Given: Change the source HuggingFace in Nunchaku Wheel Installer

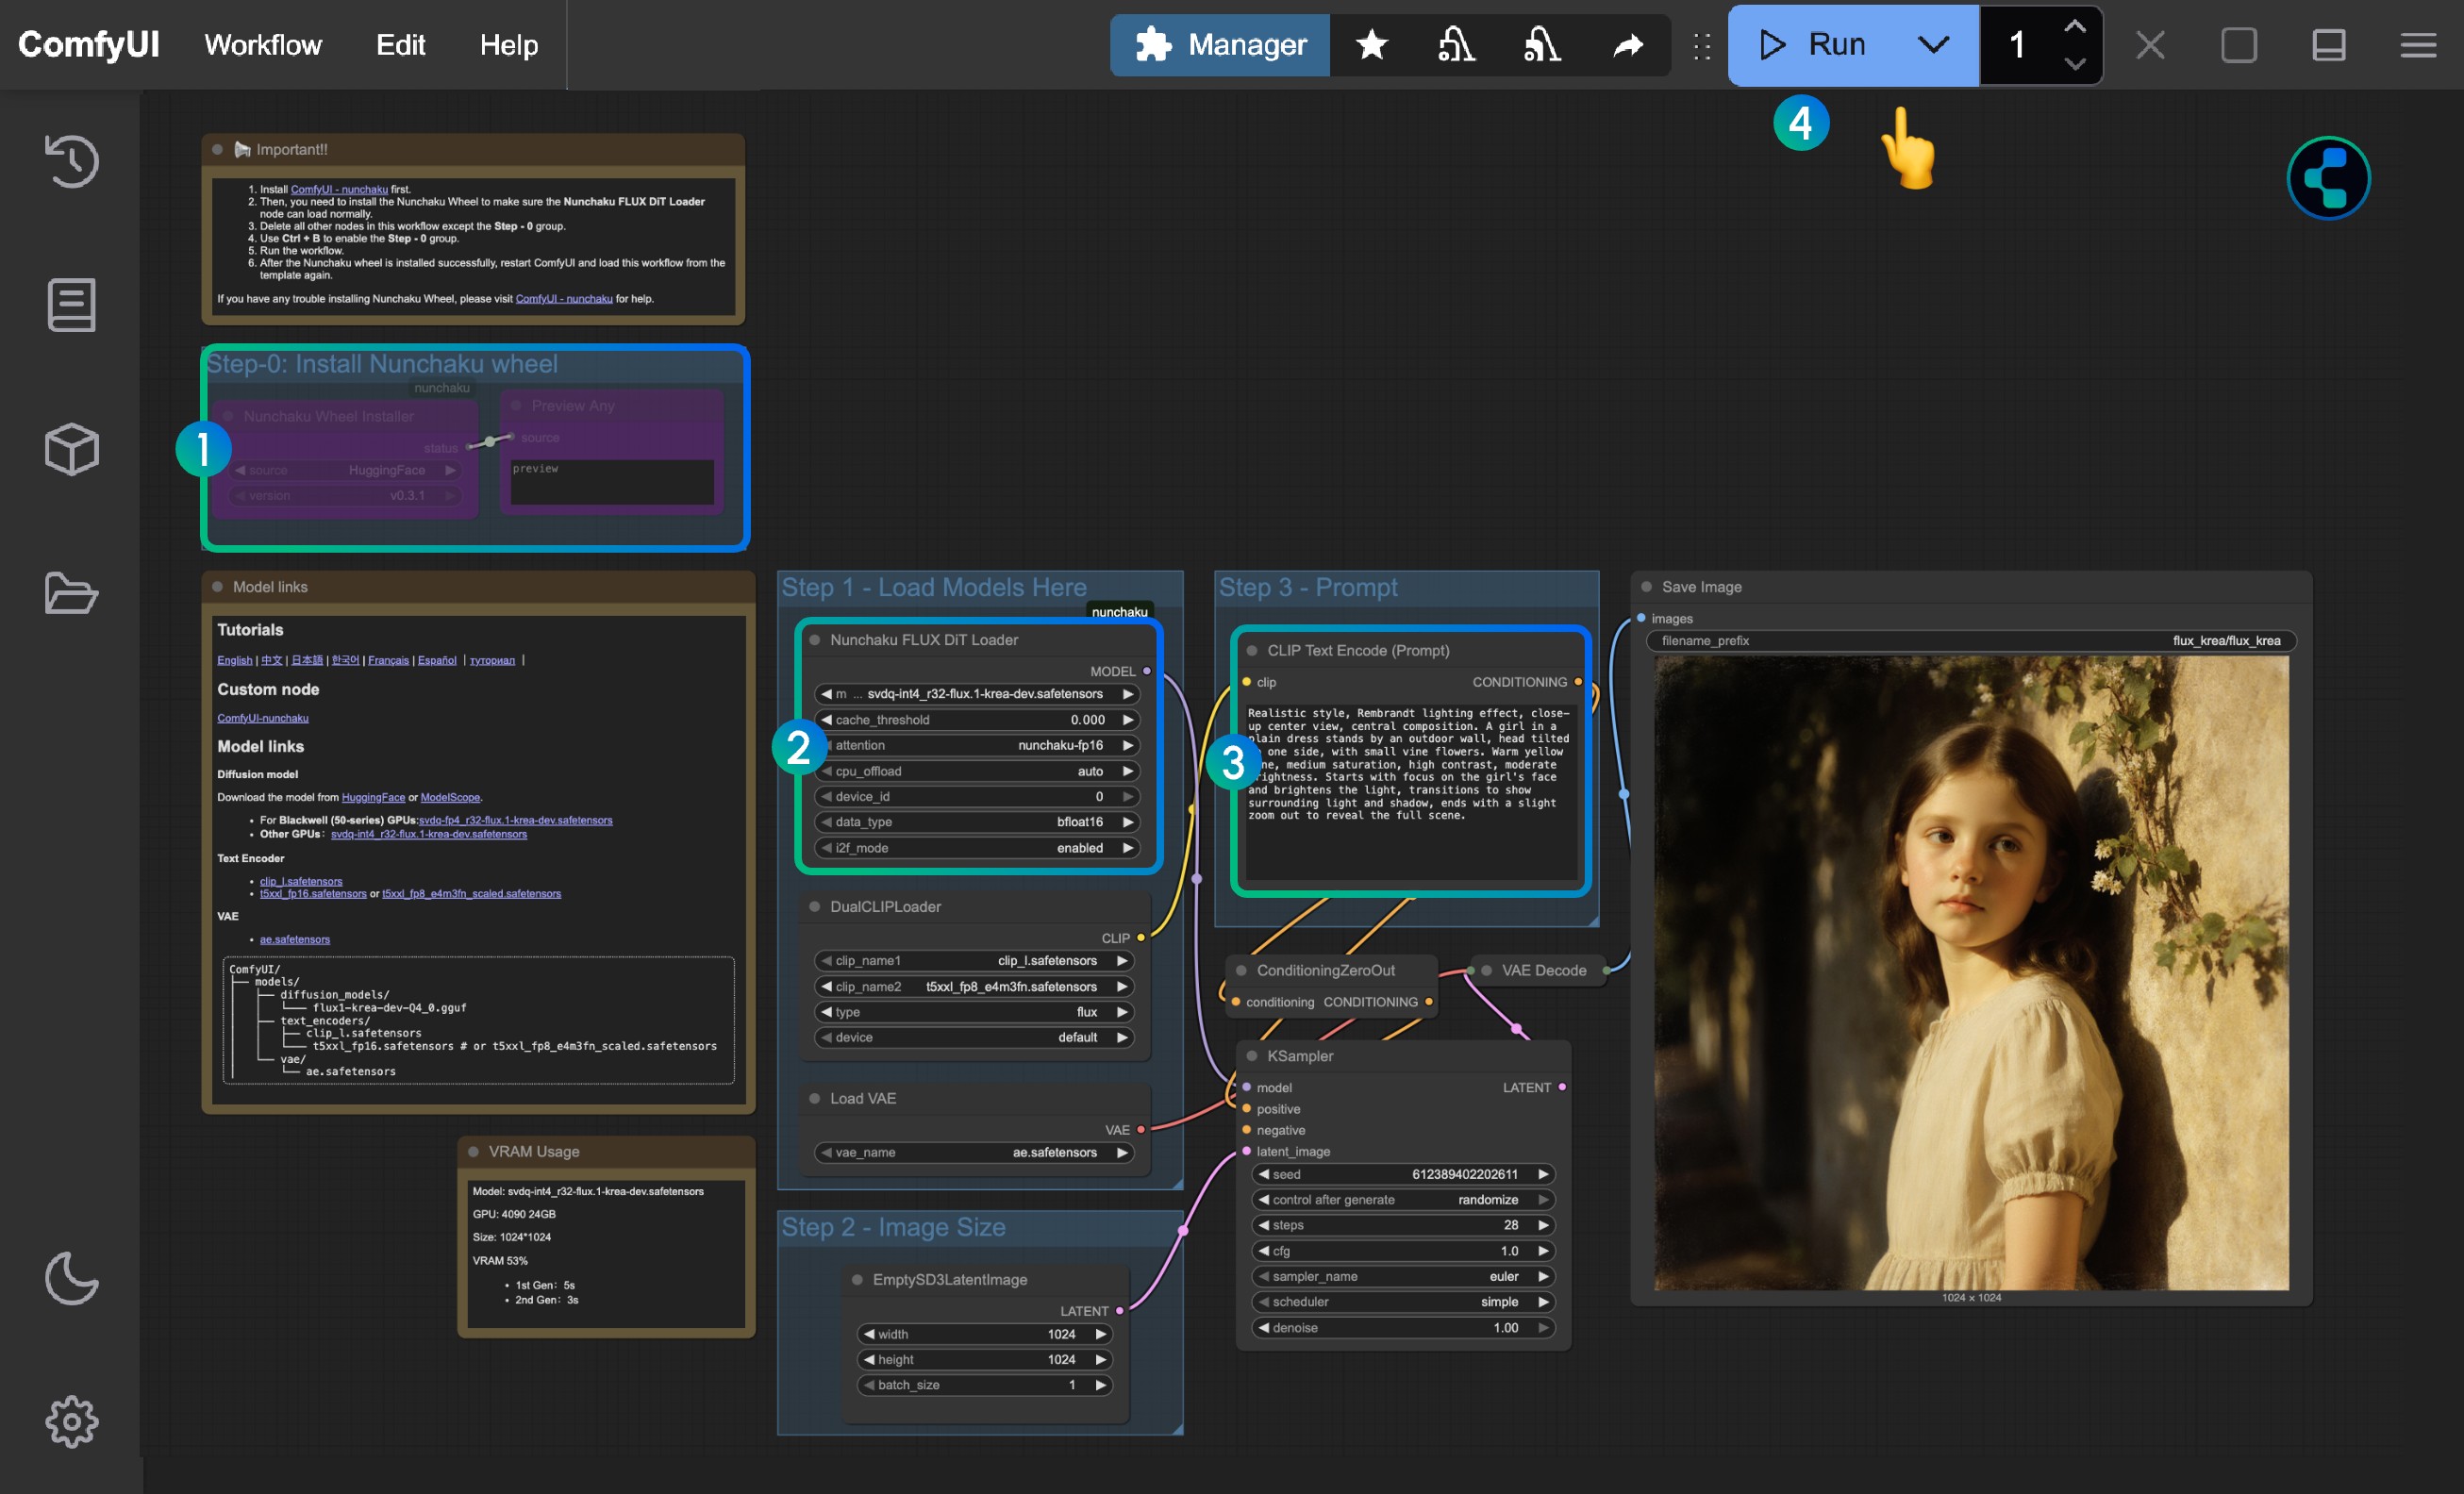Looking at the screenshot, I should (x=344, y=469).
